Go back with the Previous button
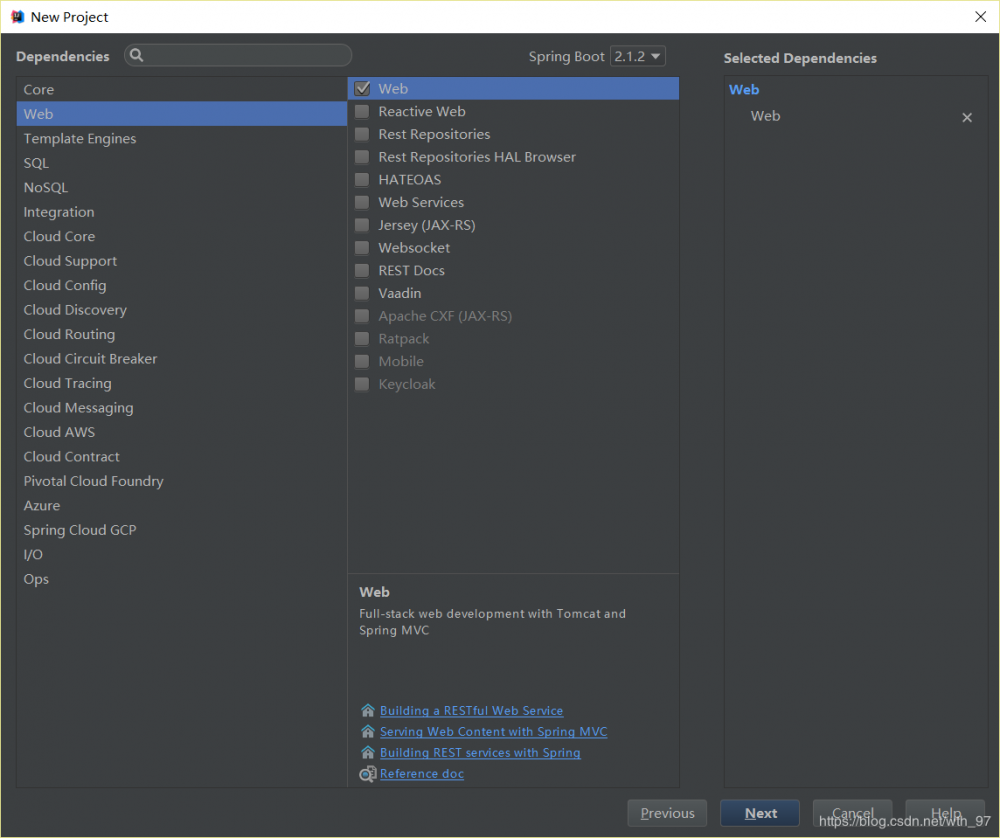1000x838 pixels. pyautogui.click(x=667, y=813)
